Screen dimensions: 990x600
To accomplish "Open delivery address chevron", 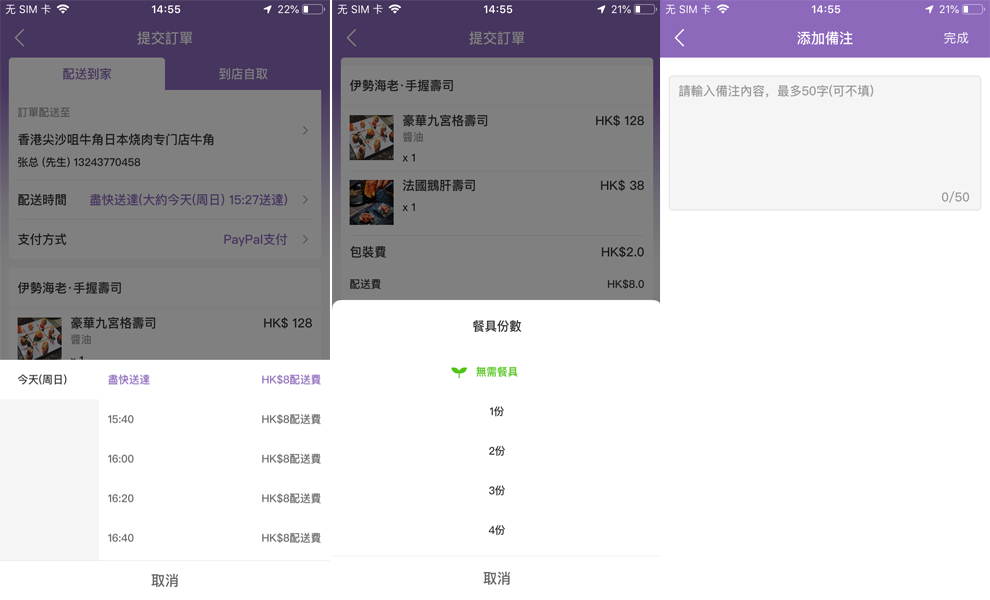I will [305, 130].
